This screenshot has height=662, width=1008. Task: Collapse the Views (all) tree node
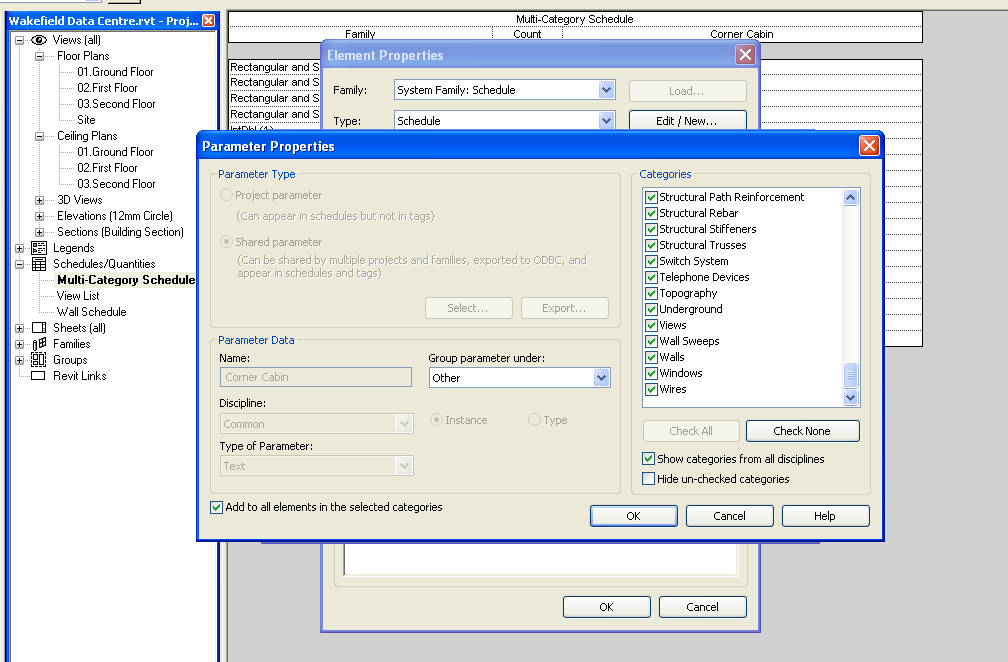19,40
